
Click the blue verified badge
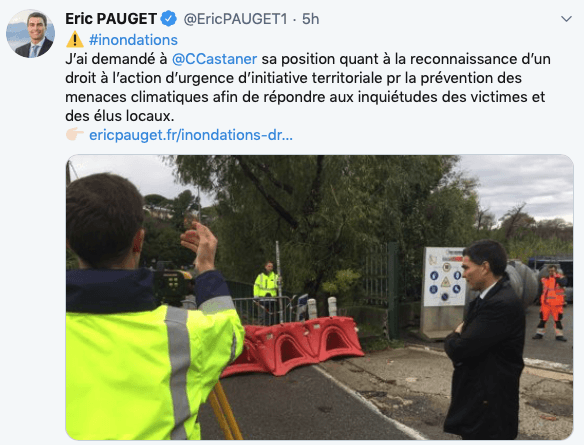169,19
